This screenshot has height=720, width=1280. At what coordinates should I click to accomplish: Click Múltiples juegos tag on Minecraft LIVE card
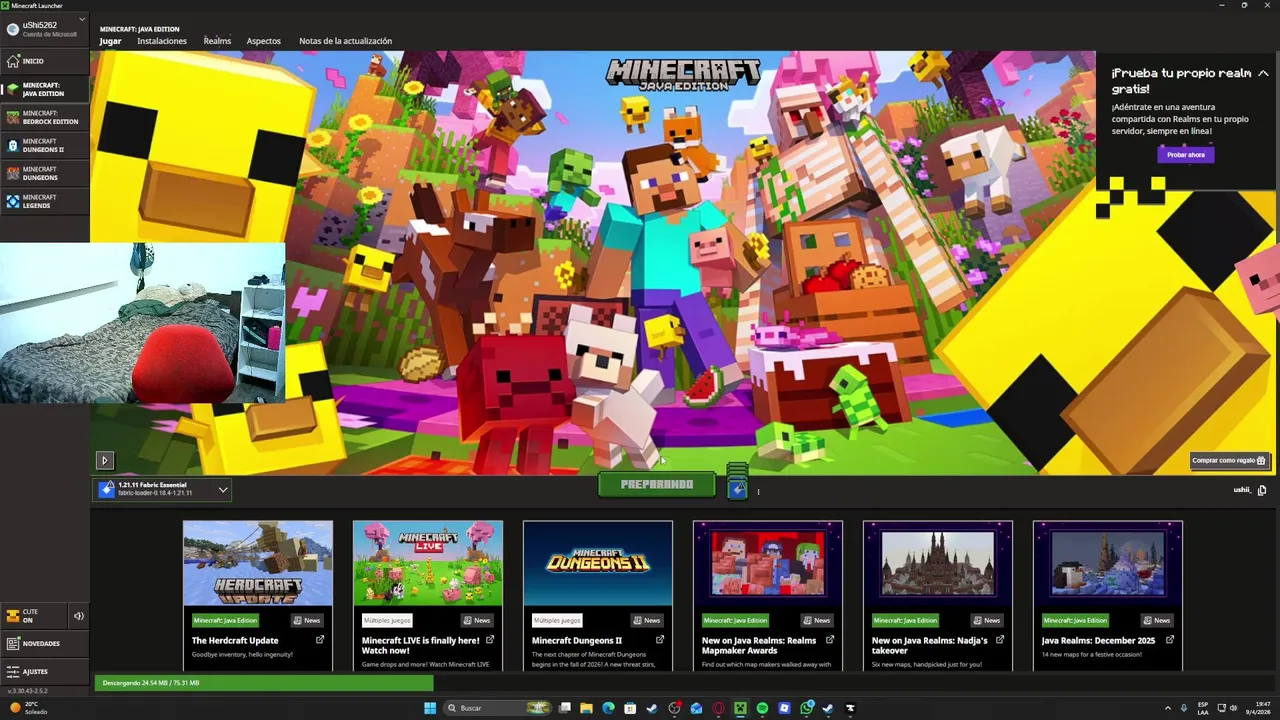tap(387, 620)
